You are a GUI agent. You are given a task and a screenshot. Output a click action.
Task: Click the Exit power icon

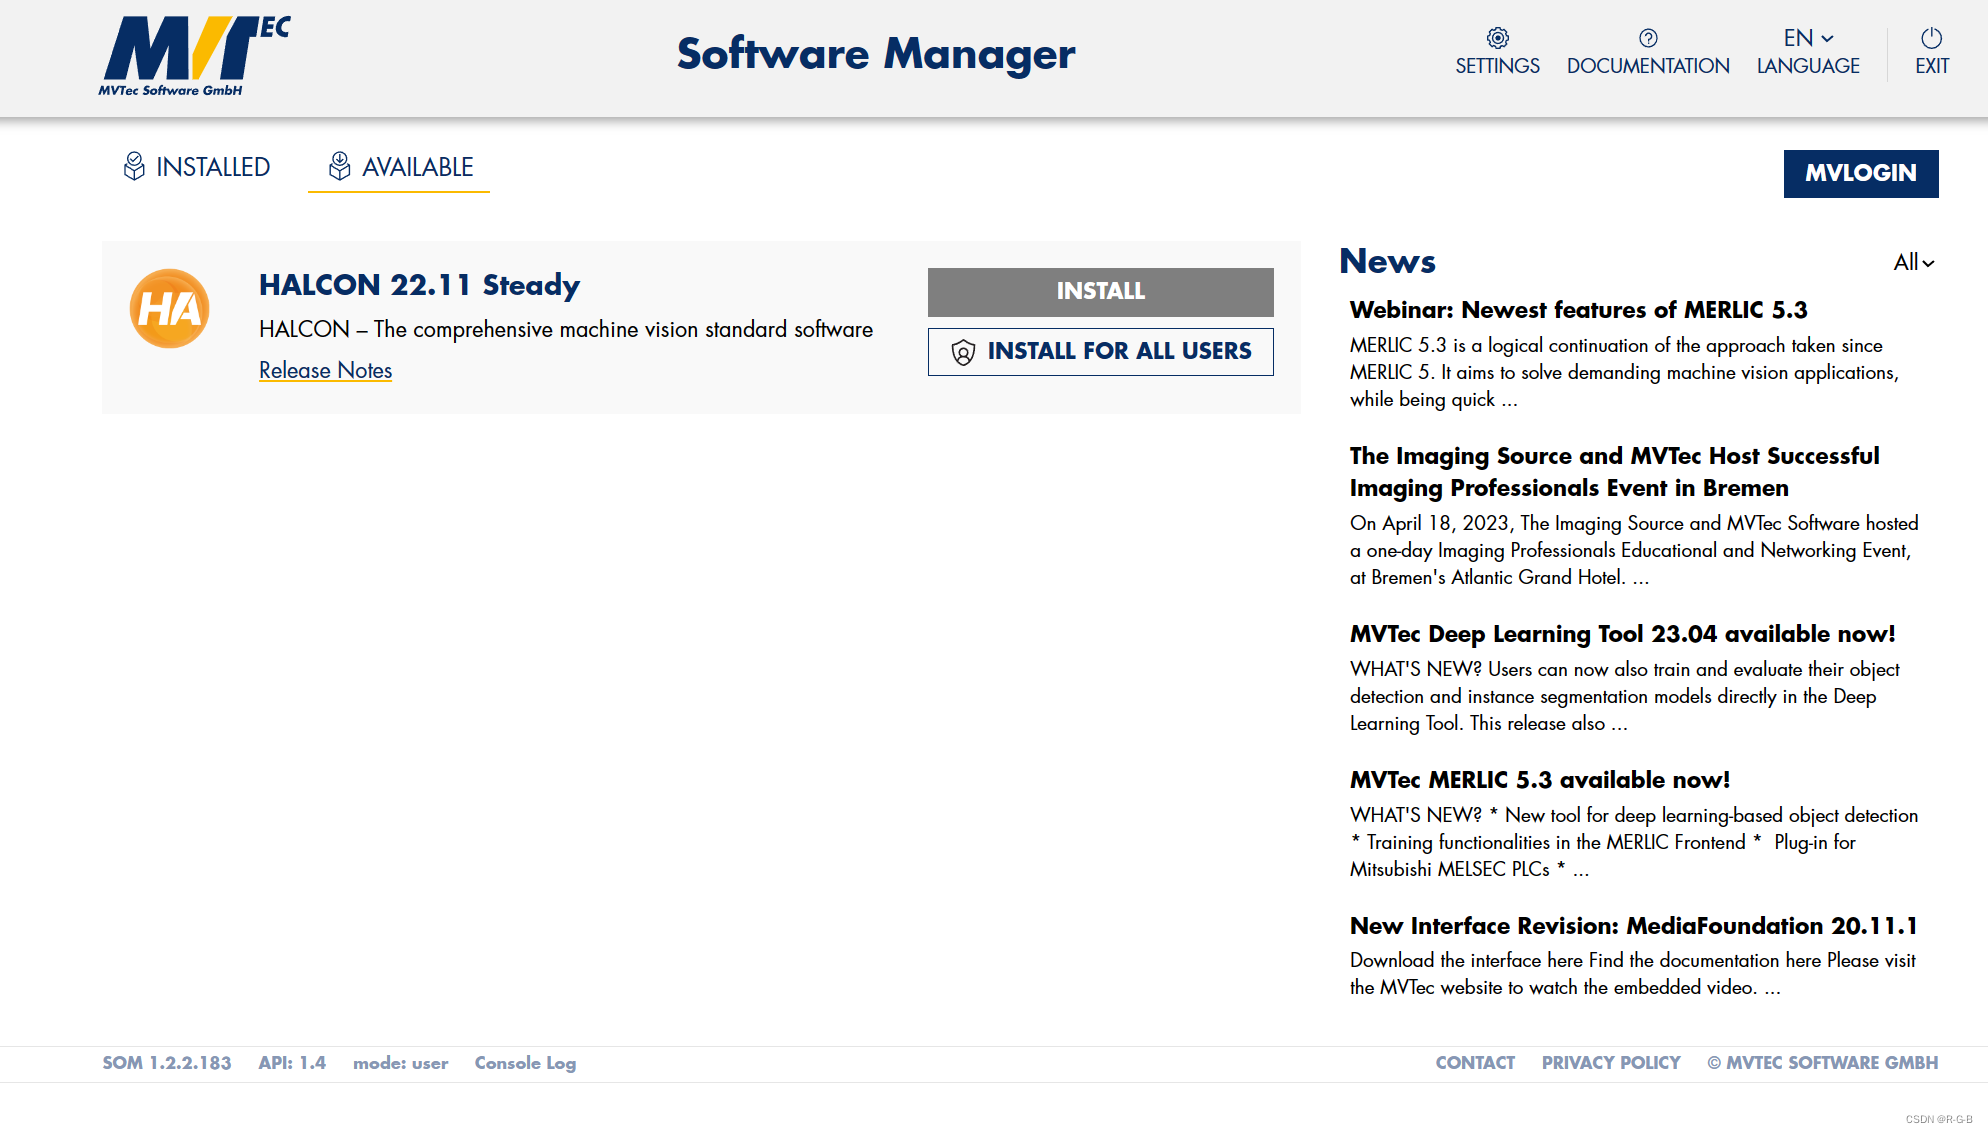(x=1931, y=38)
